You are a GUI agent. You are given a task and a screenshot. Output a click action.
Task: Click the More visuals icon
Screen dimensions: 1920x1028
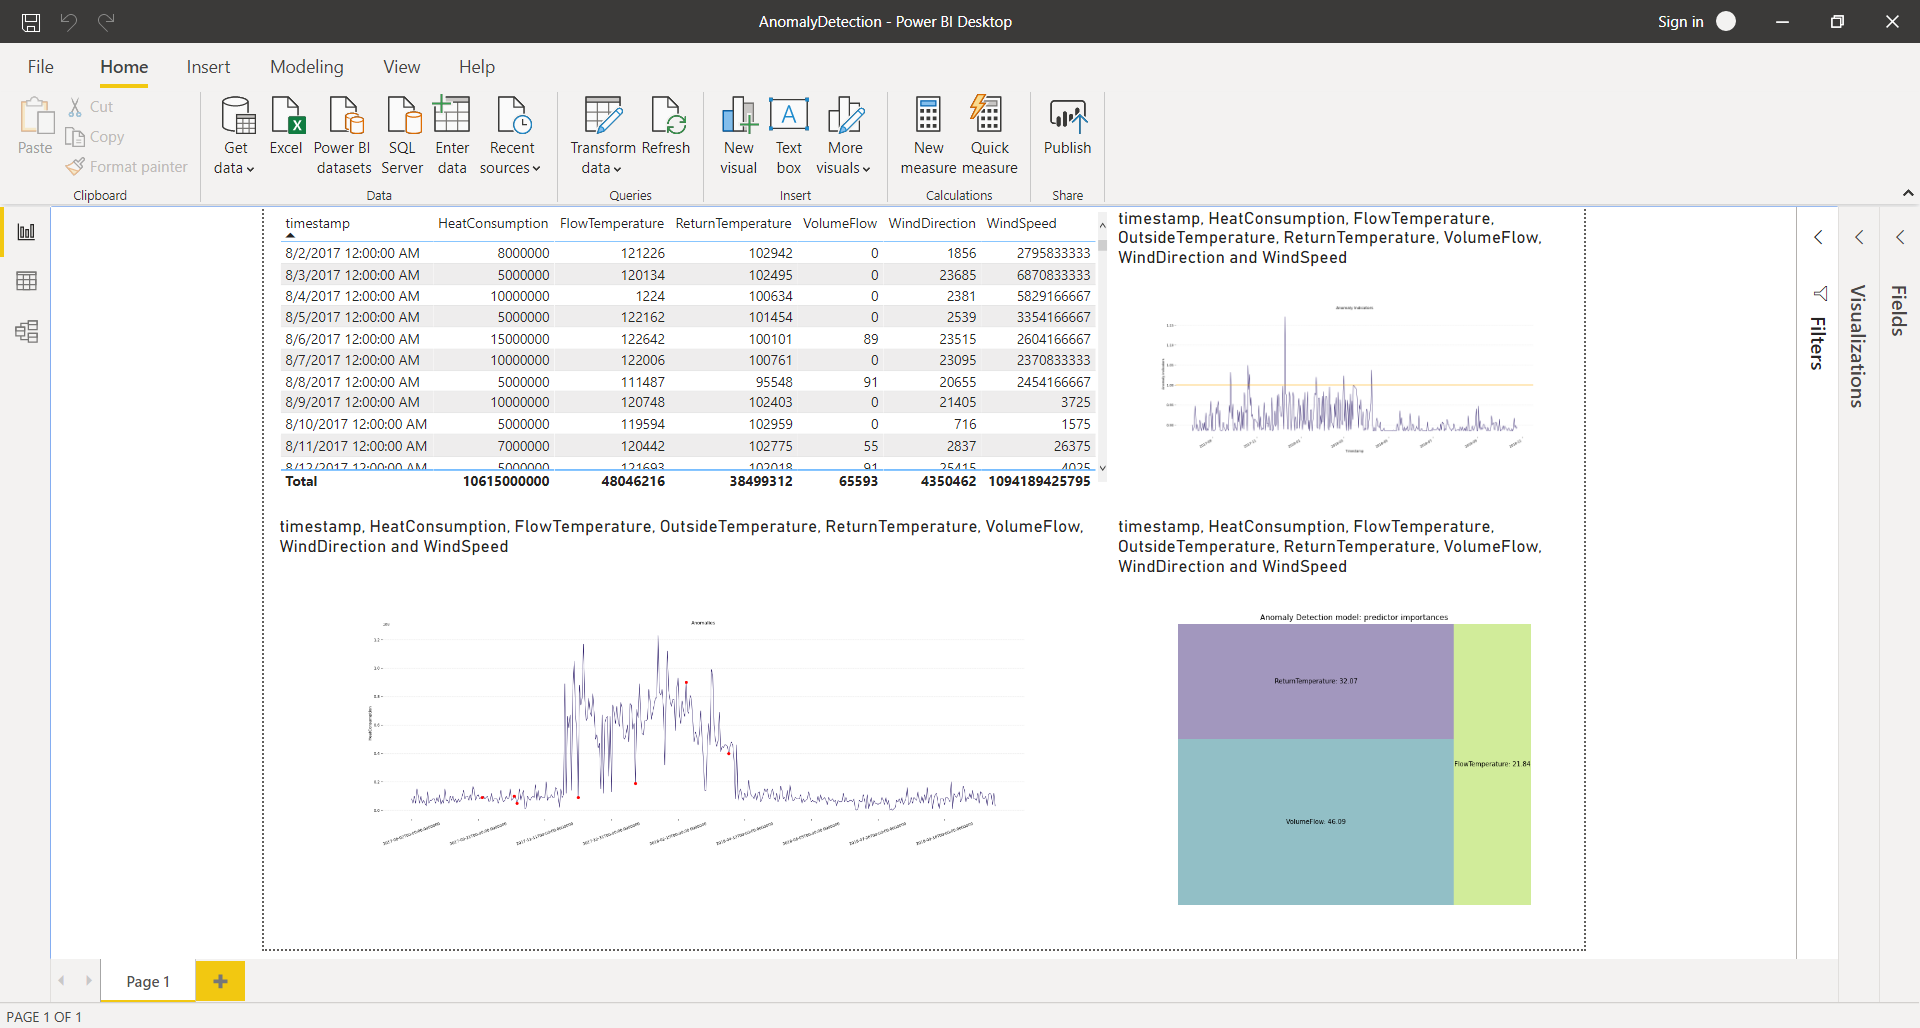tap(845, 115)
